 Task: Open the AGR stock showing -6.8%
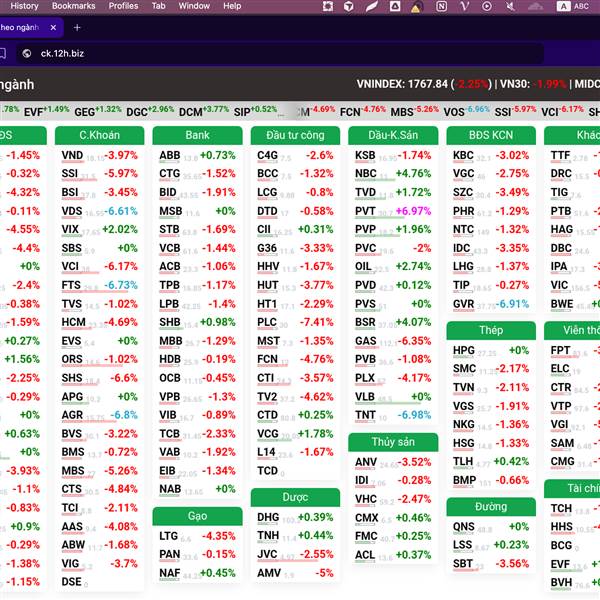click(x=99, y=415)
